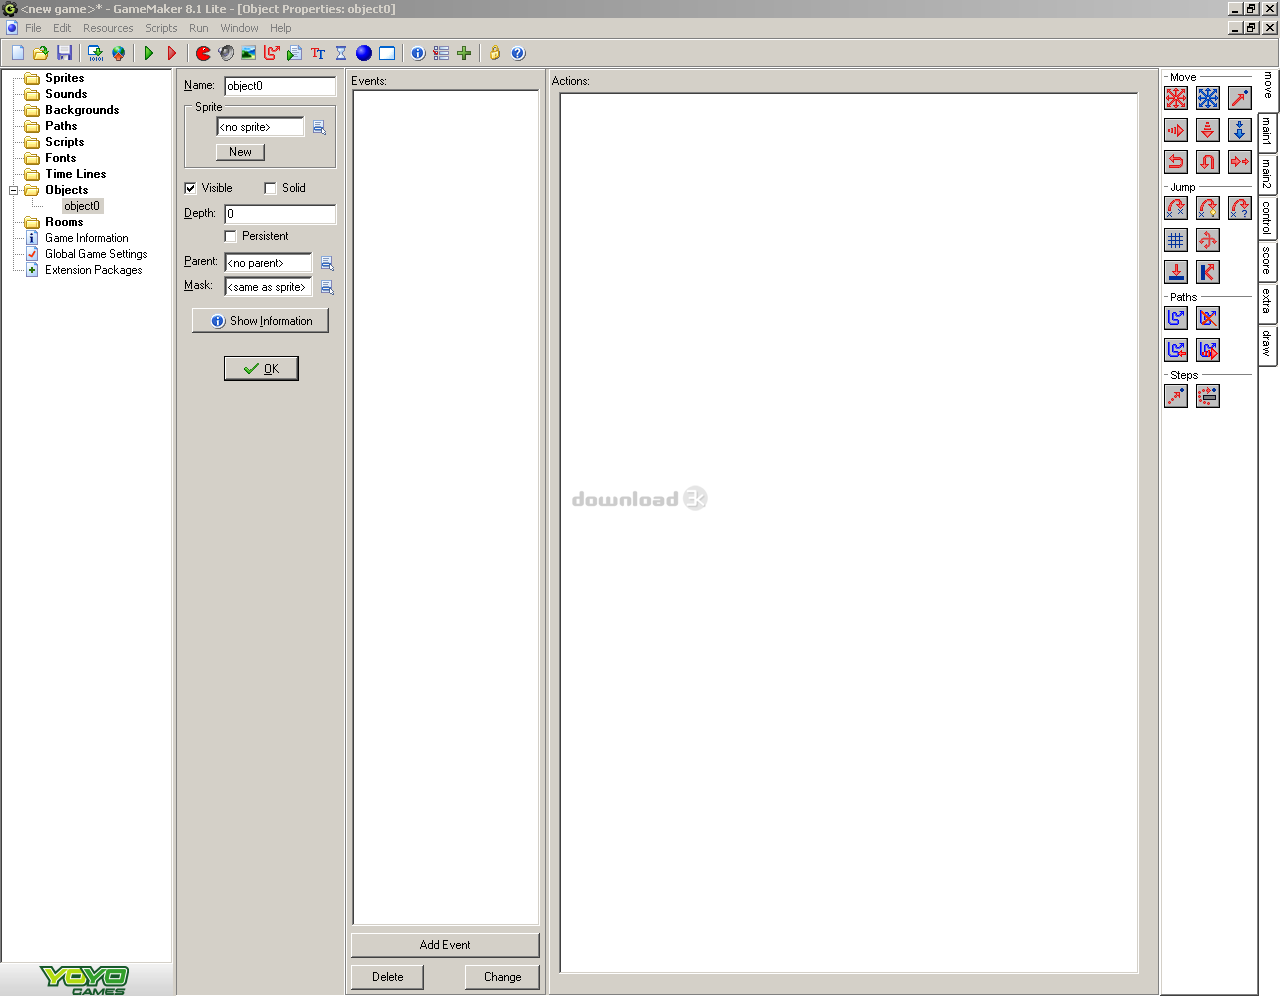Open the Resources menu
The height and width of the screenshot is (996, 1280).
108,28
